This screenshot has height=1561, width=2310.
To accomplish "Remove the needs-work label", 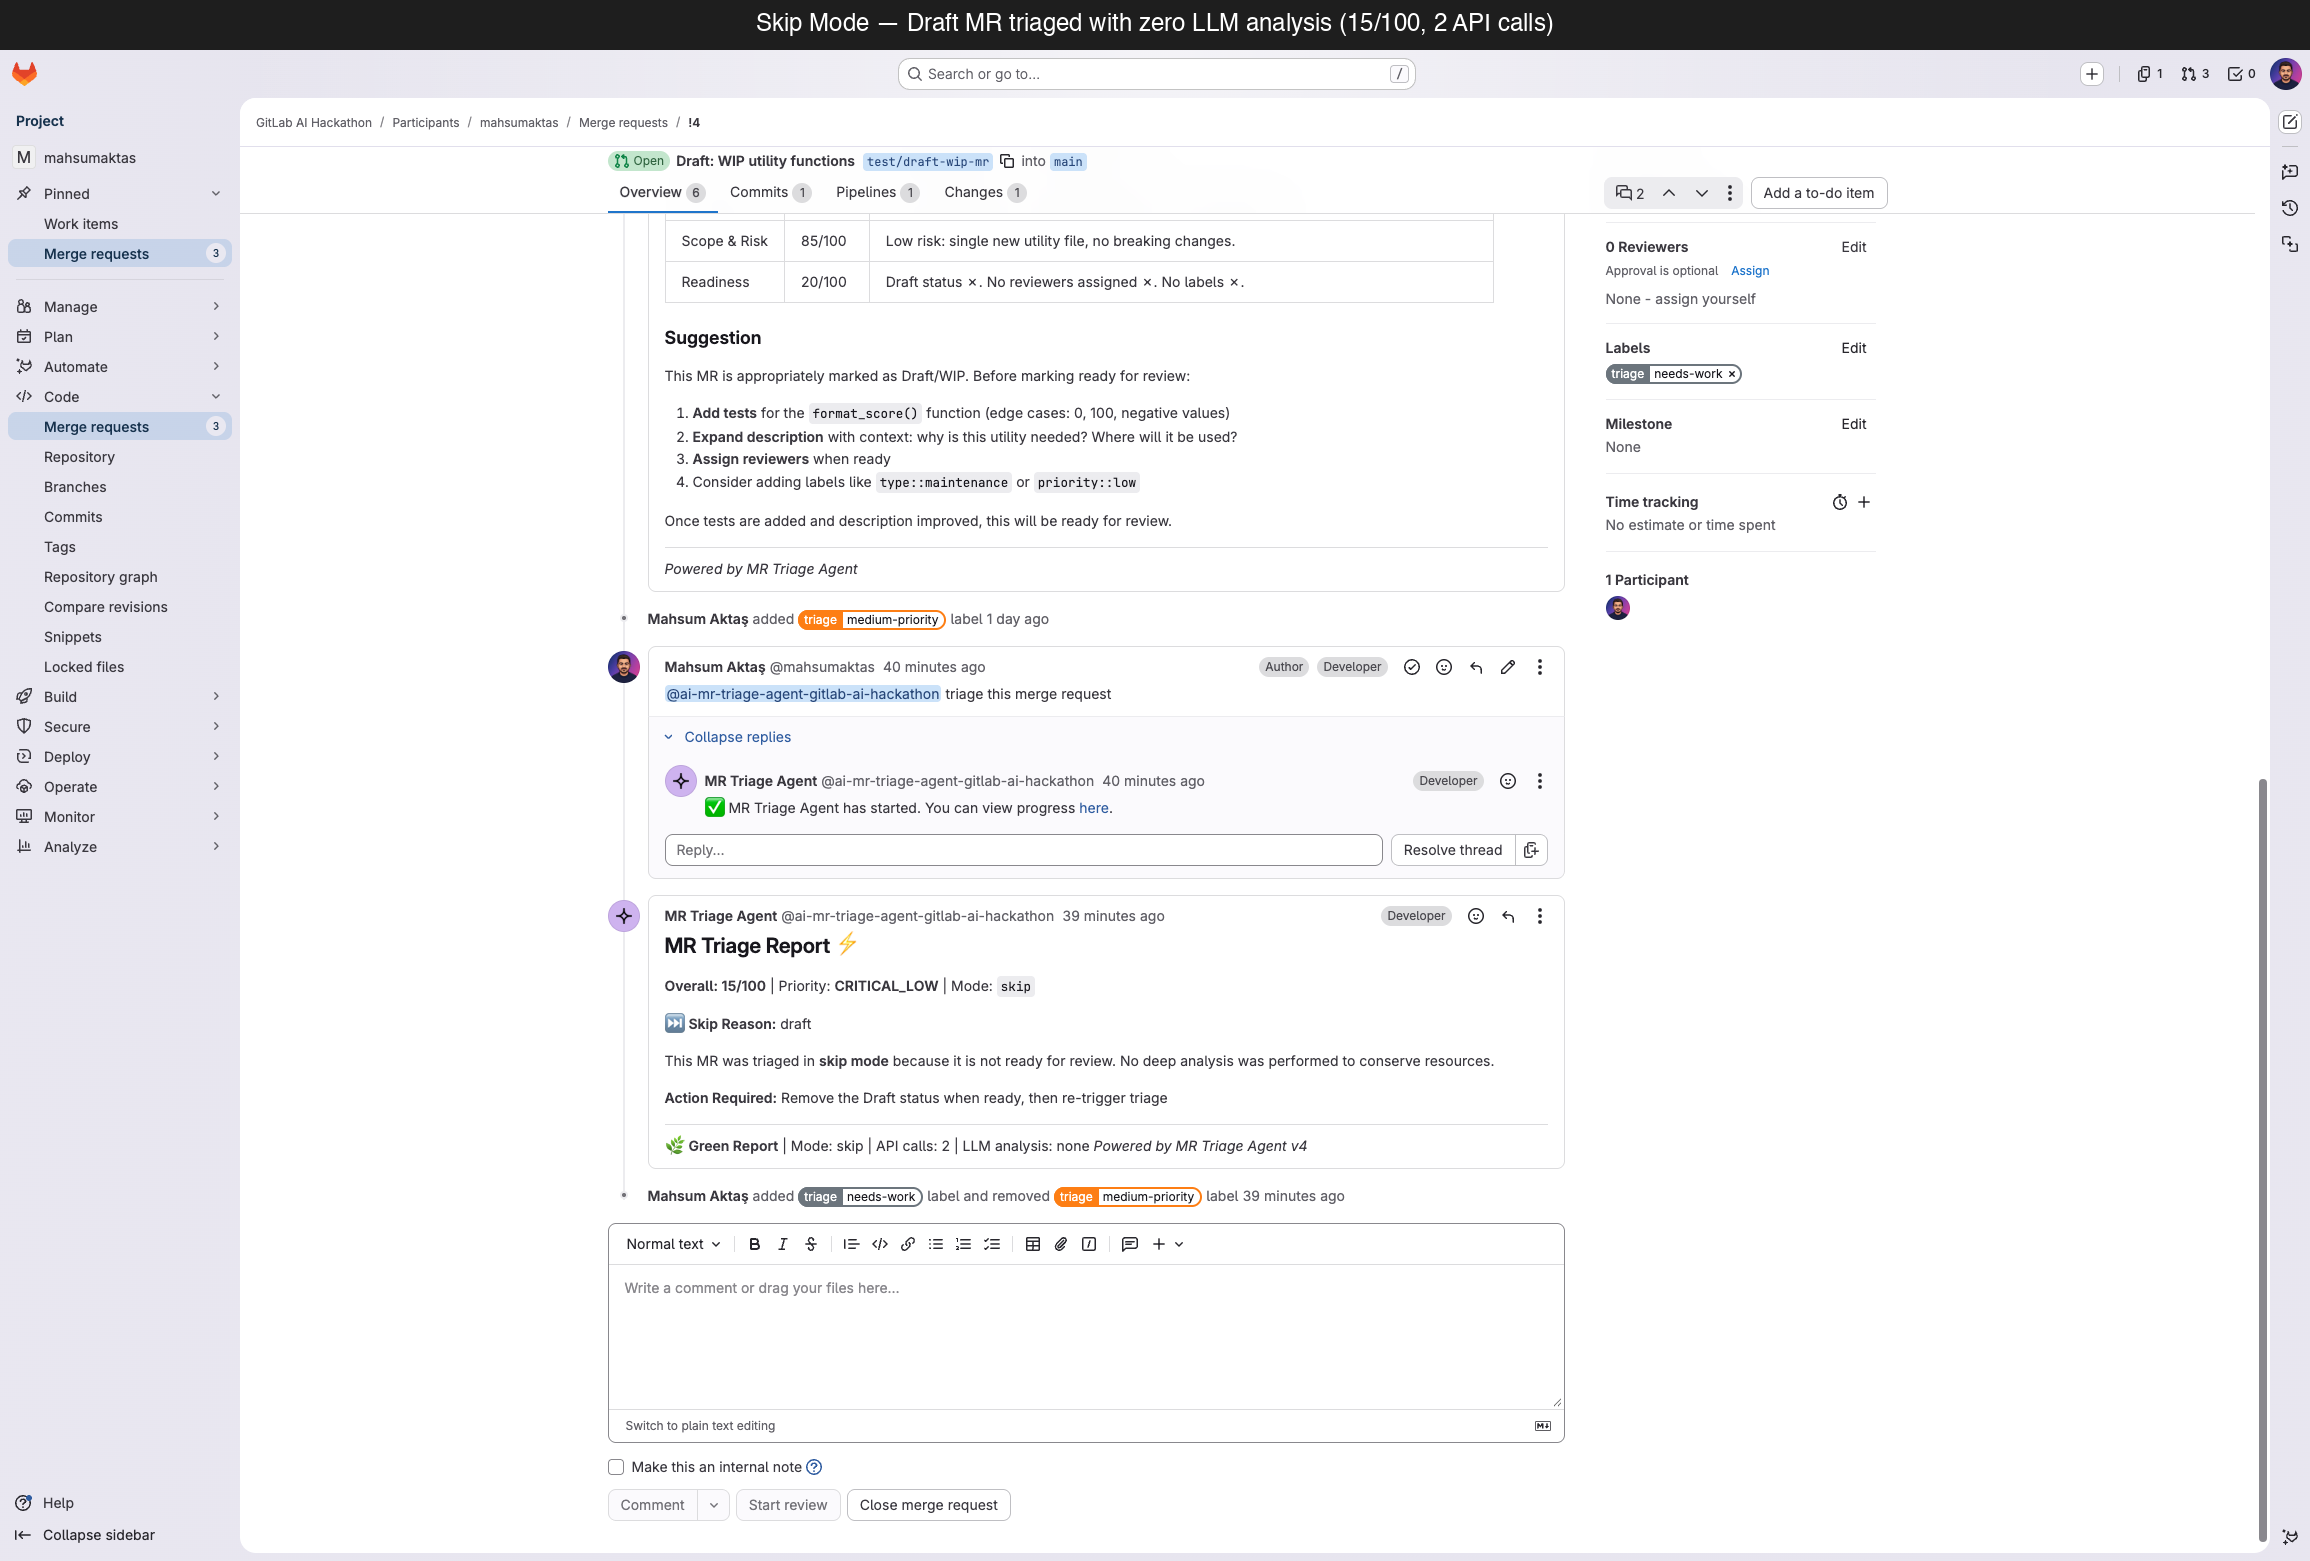I will (1731, 374).
